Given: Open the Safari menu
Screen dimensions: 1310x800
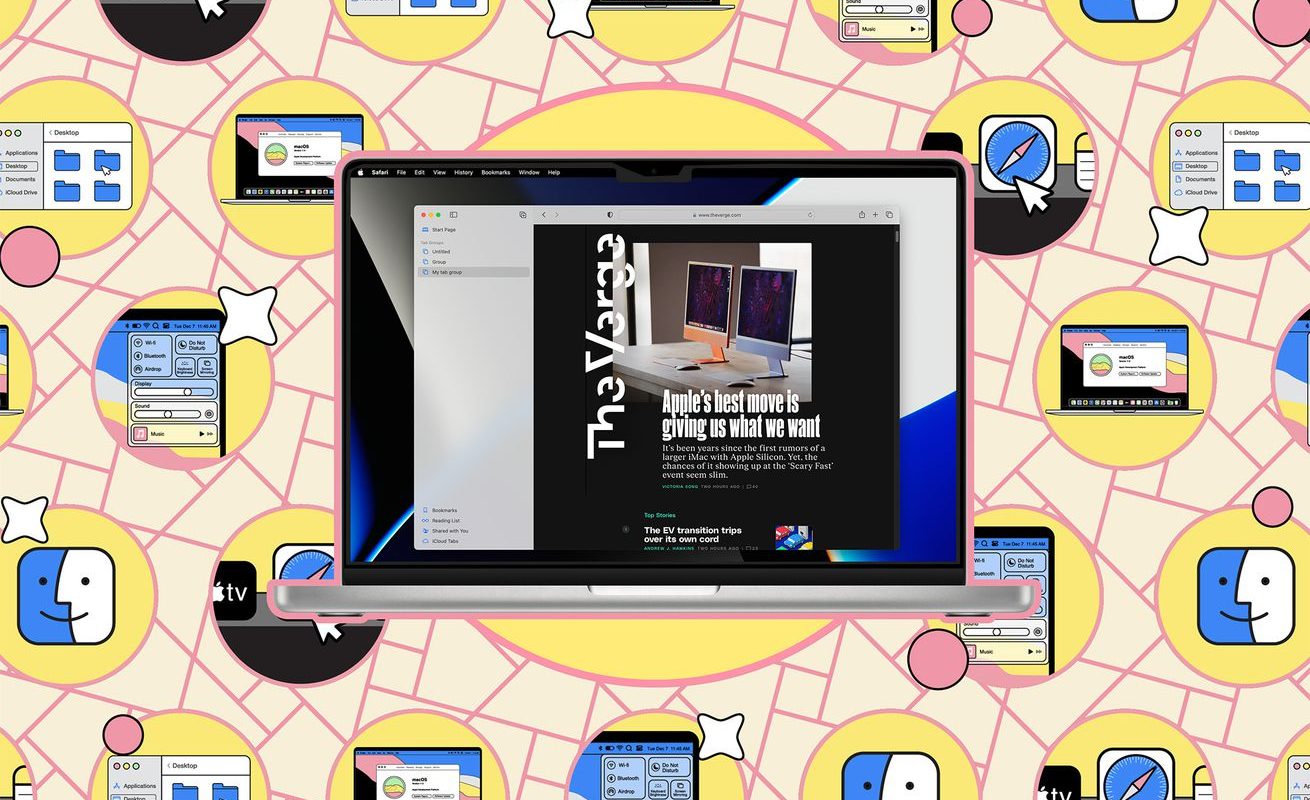Looking at the screenshot, I should (x=380, y=172).
